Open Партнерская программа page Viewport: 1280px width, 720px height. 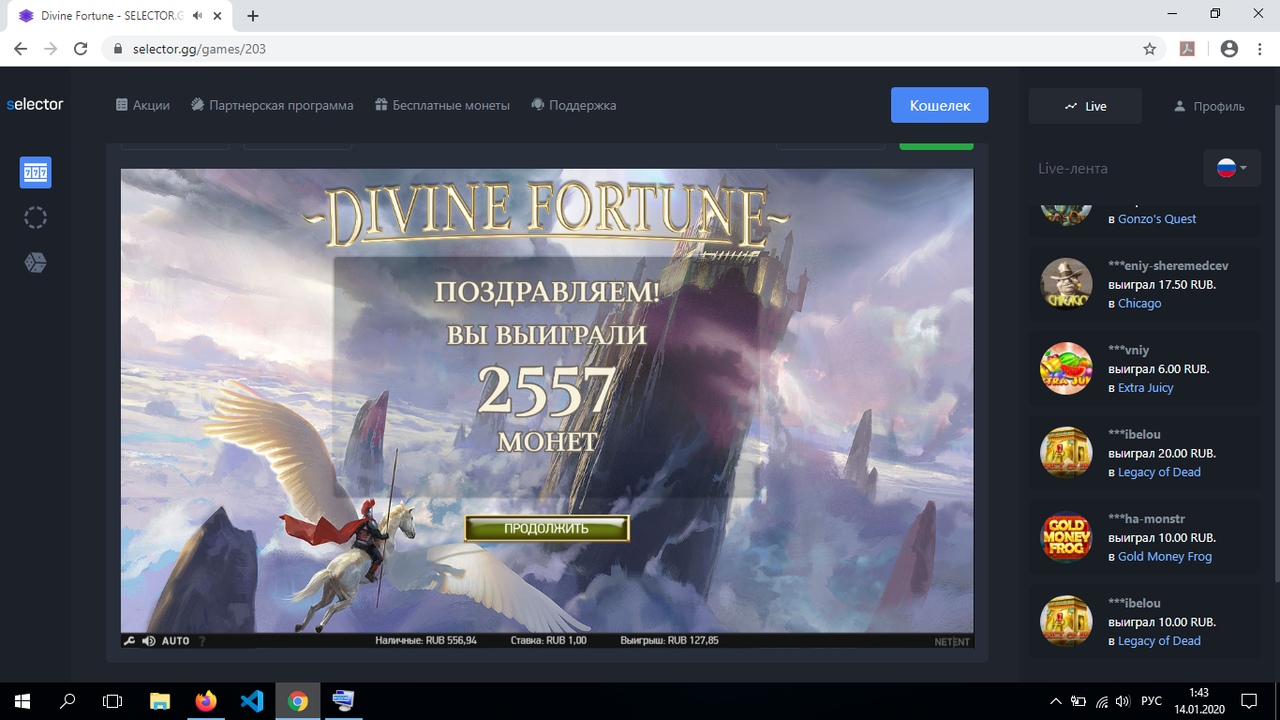[272, 105]
